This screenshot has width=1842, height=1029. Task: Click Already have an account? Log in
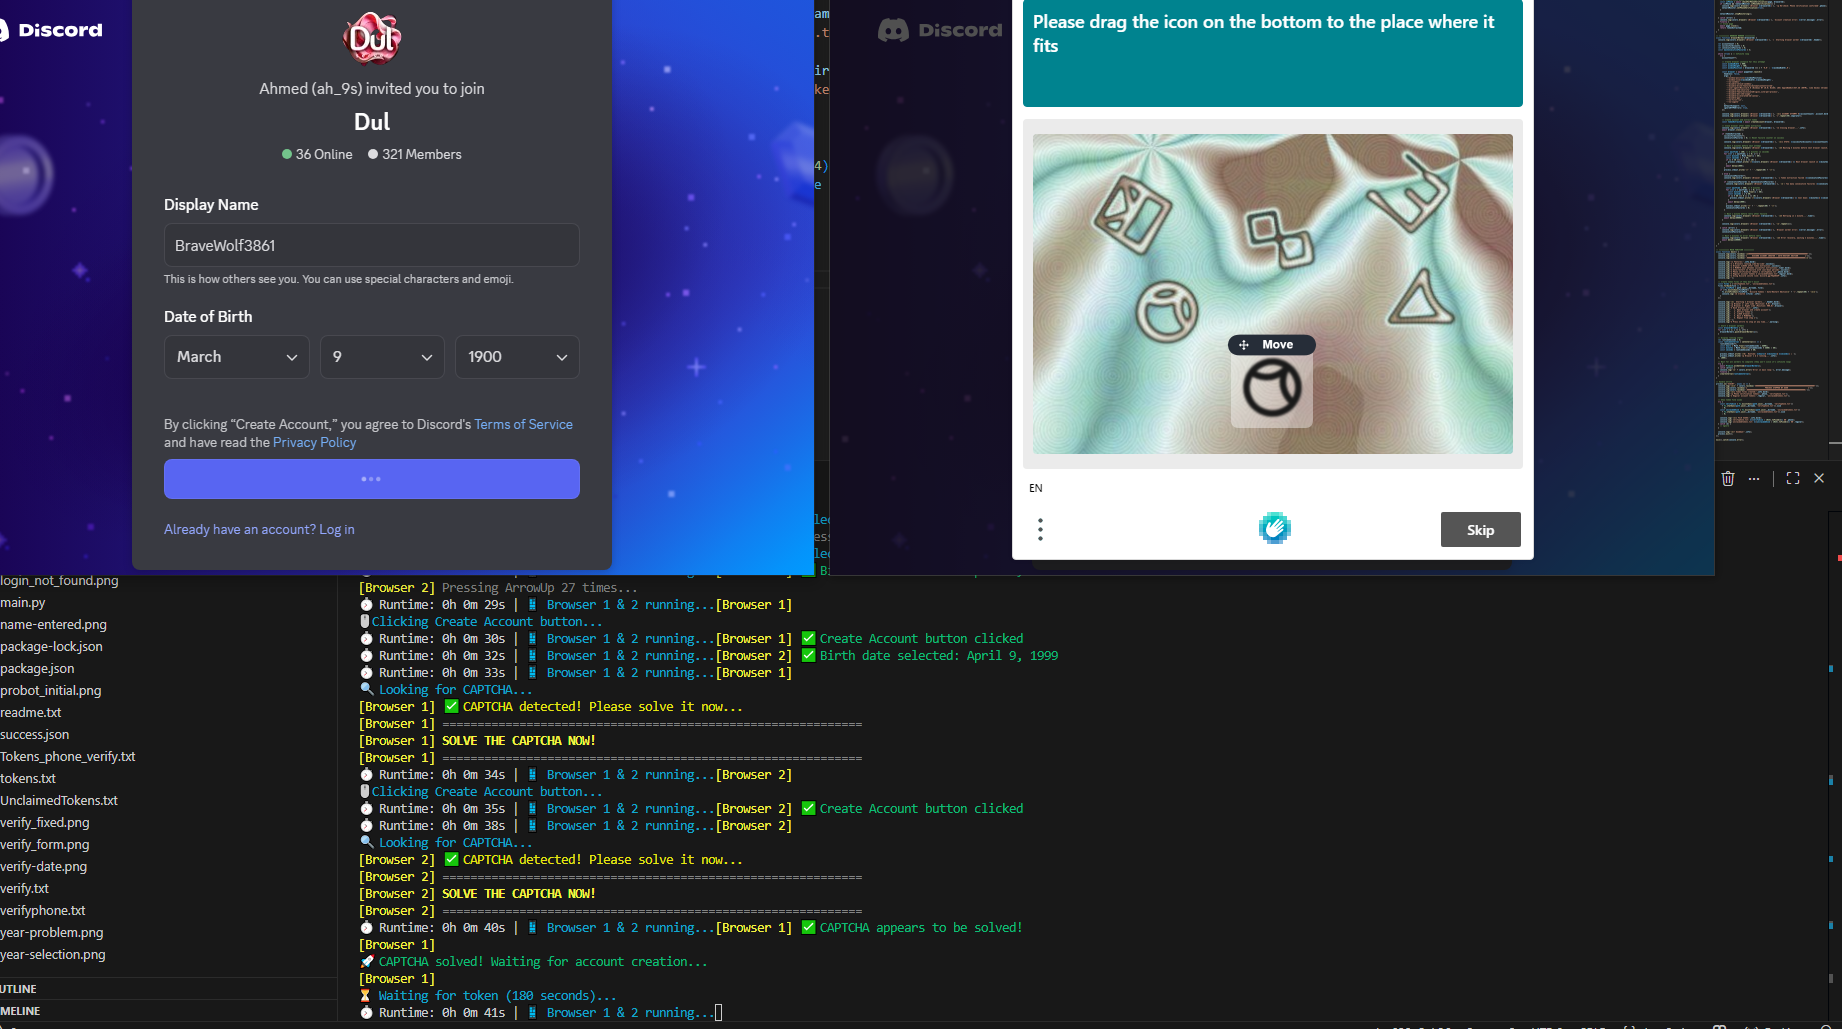point(259,529)
